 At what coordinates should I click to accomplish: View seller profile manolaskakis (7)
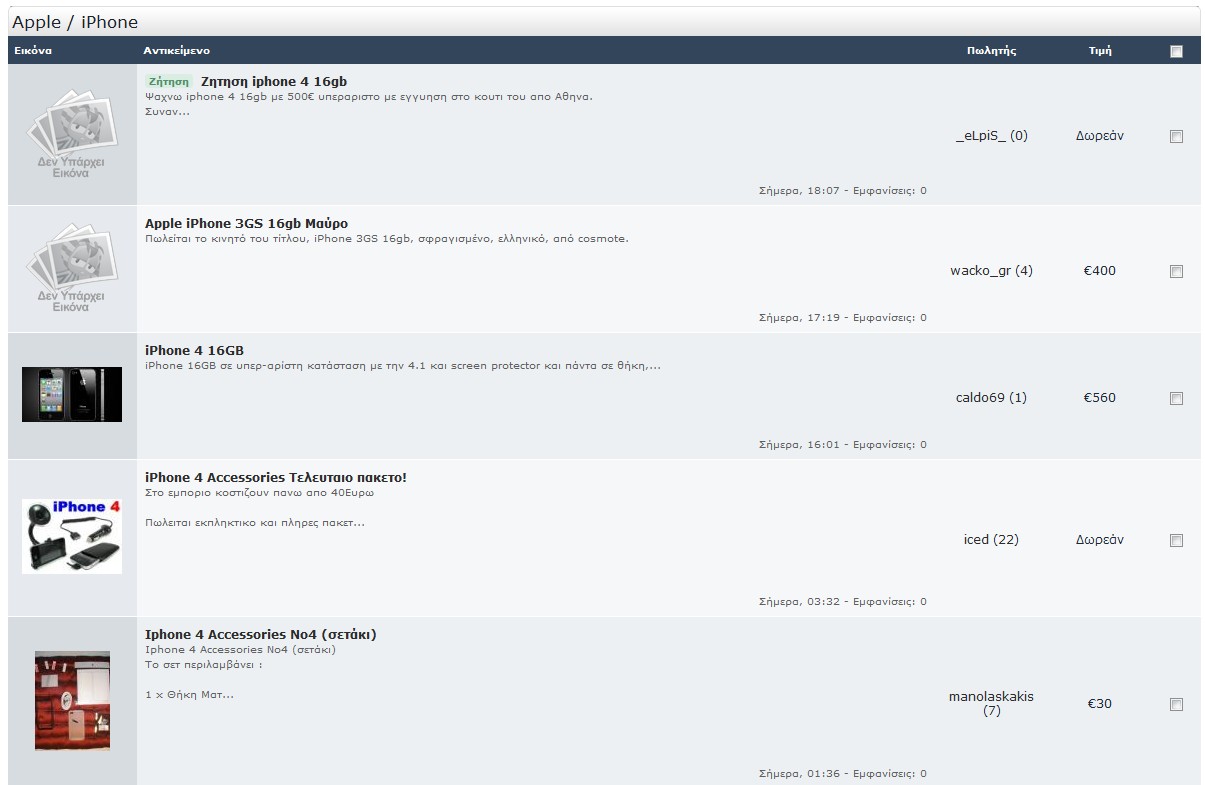pyautogui.click(x=991, y=703)
